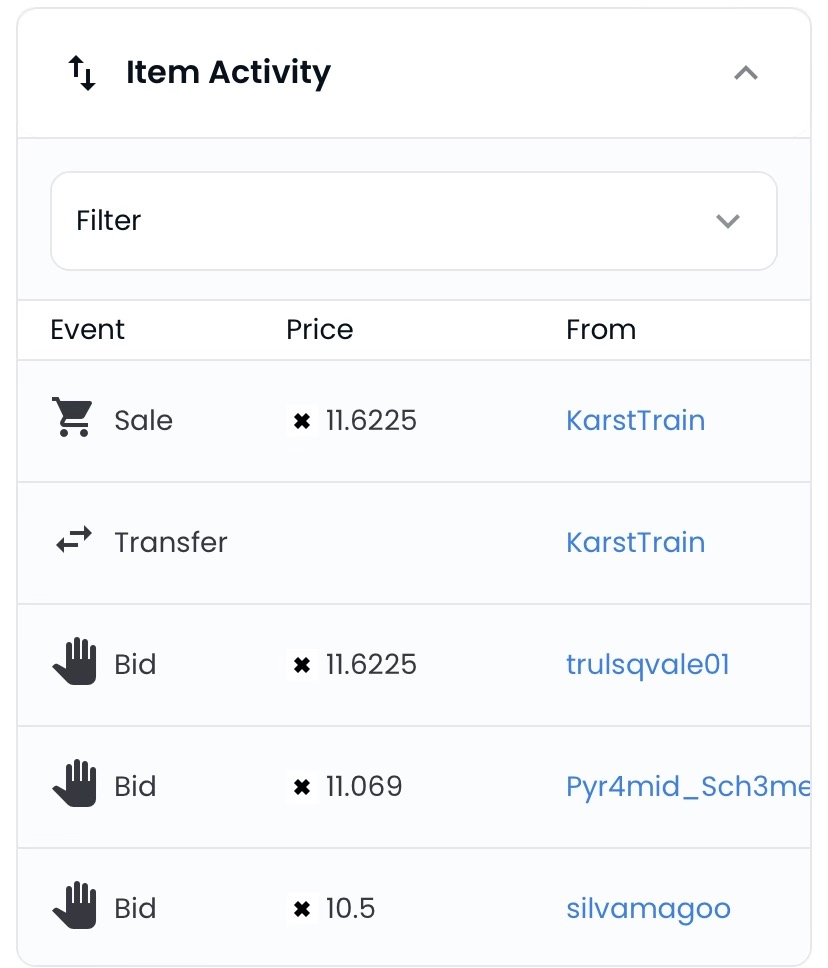Click the Transfer arrows icon

tap(74, 540)
